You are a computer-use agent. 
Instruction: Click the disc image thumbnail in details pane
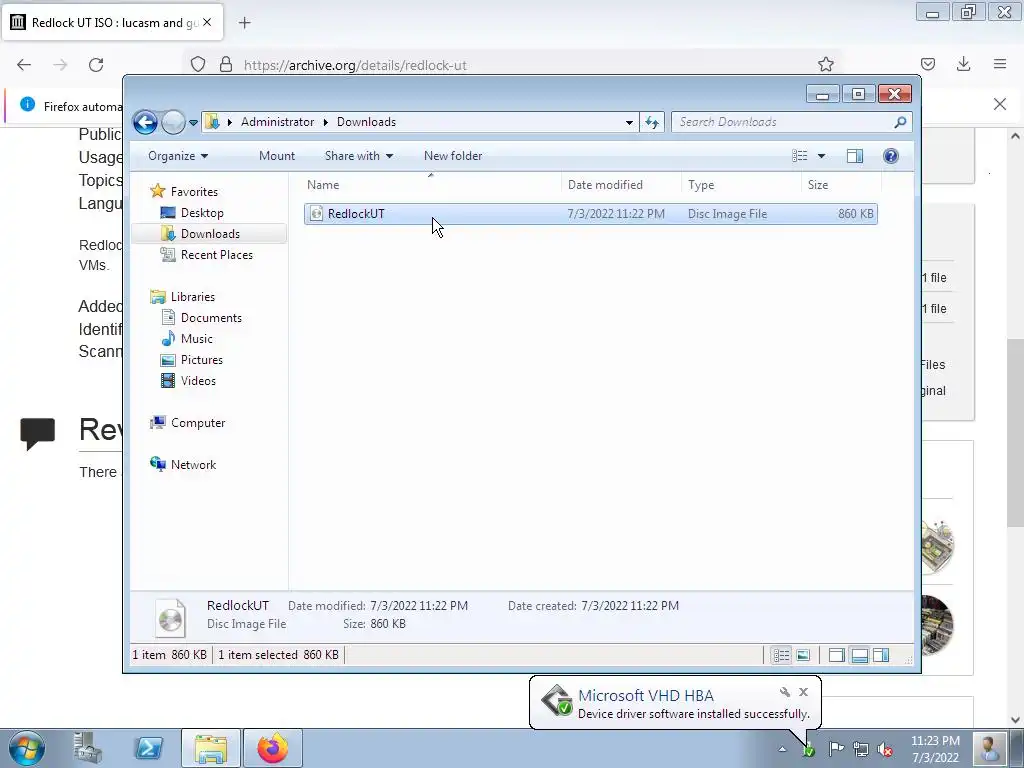[x=170, y=617]
